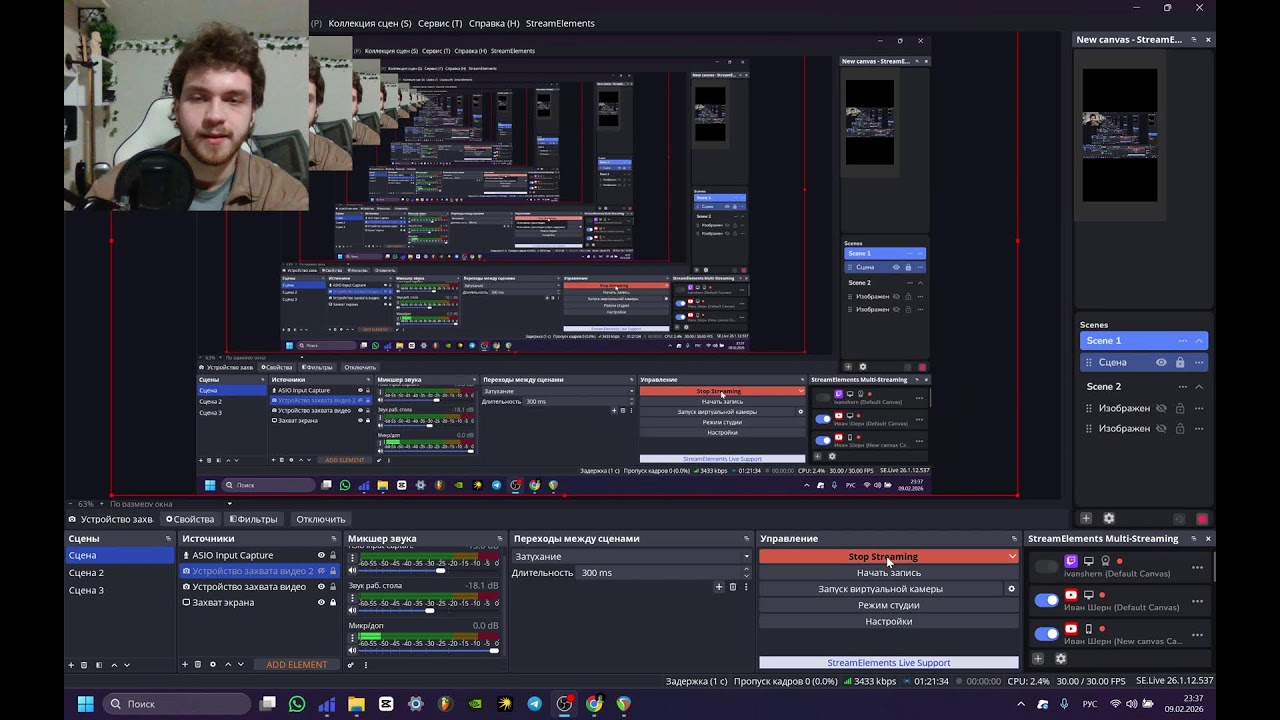
Task: Open the New canvas panel settings gear
Action: pos(1109,519)
